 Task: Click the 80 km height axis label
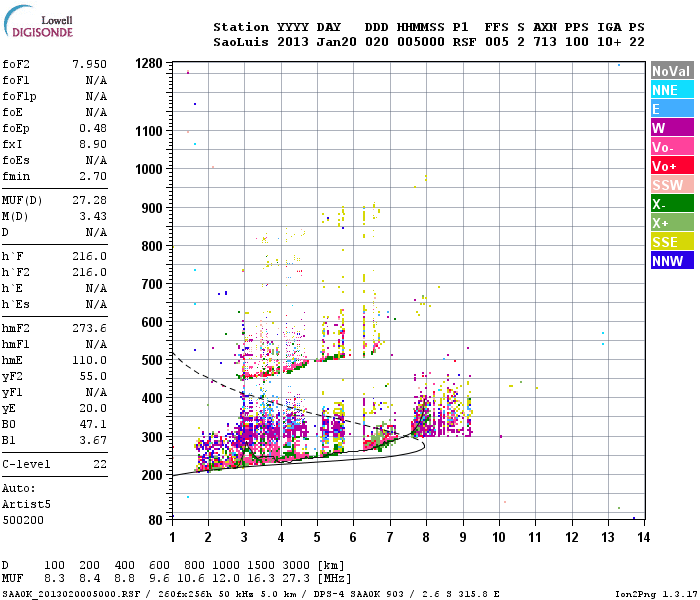point(155,520)
